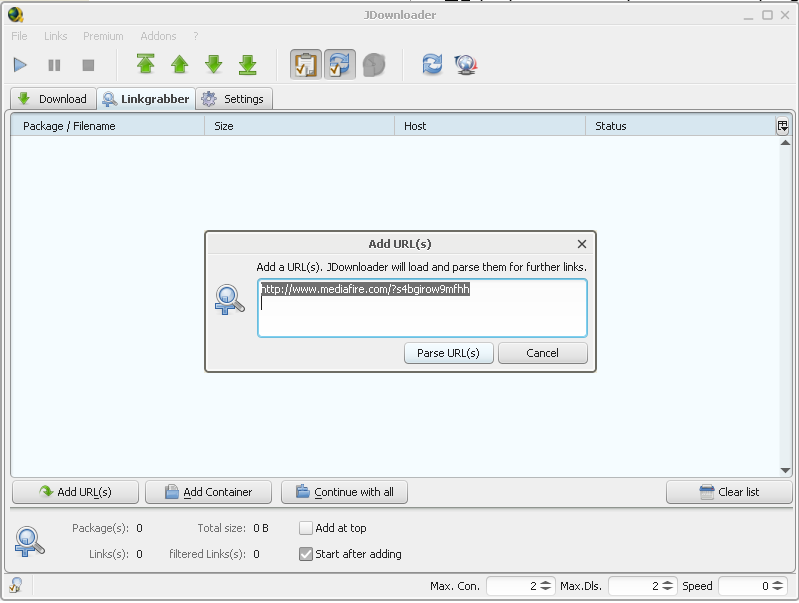Decrease the Speed limit value
799x603 pixels.
(778, 589)
